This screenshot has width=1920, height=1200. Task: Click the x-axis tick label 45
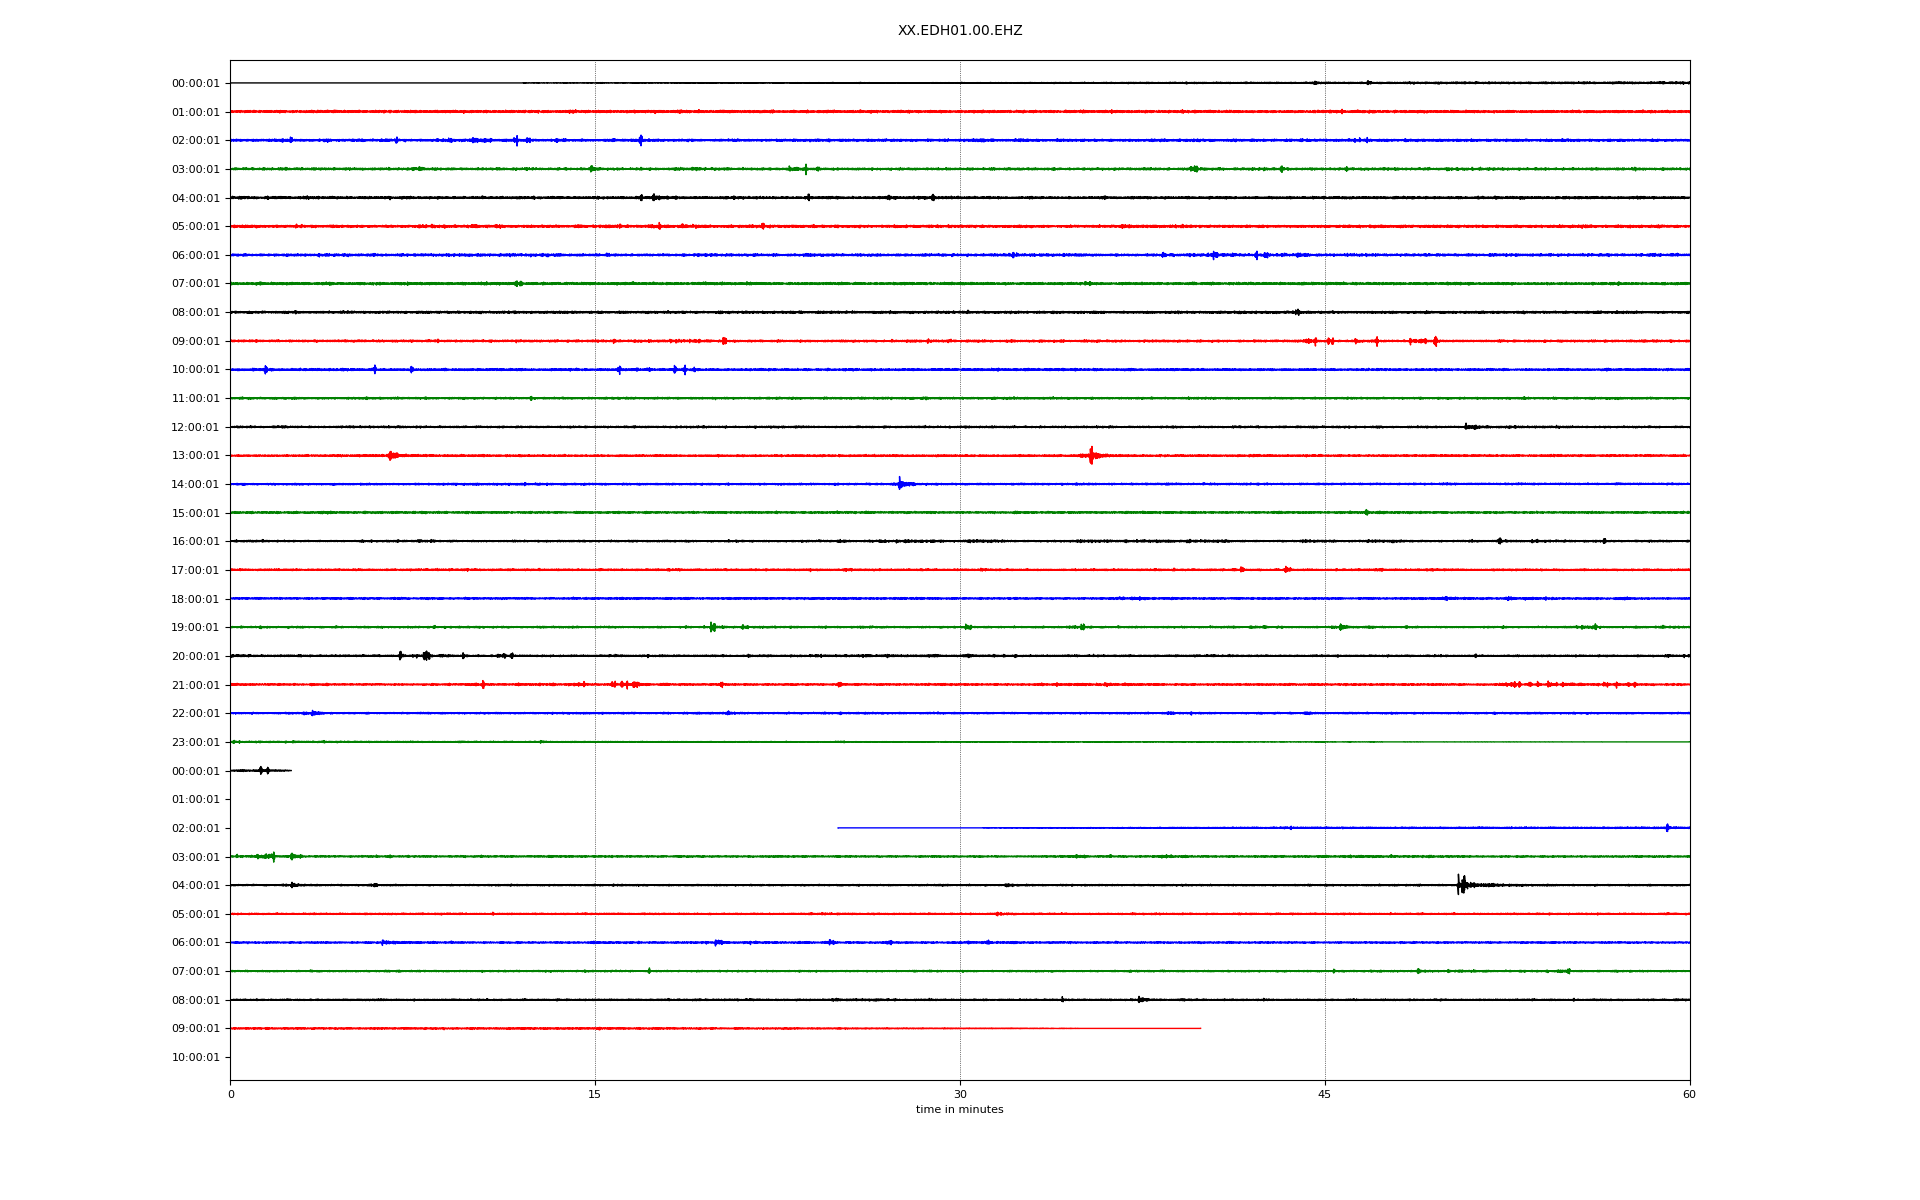coord(1325,1094)
